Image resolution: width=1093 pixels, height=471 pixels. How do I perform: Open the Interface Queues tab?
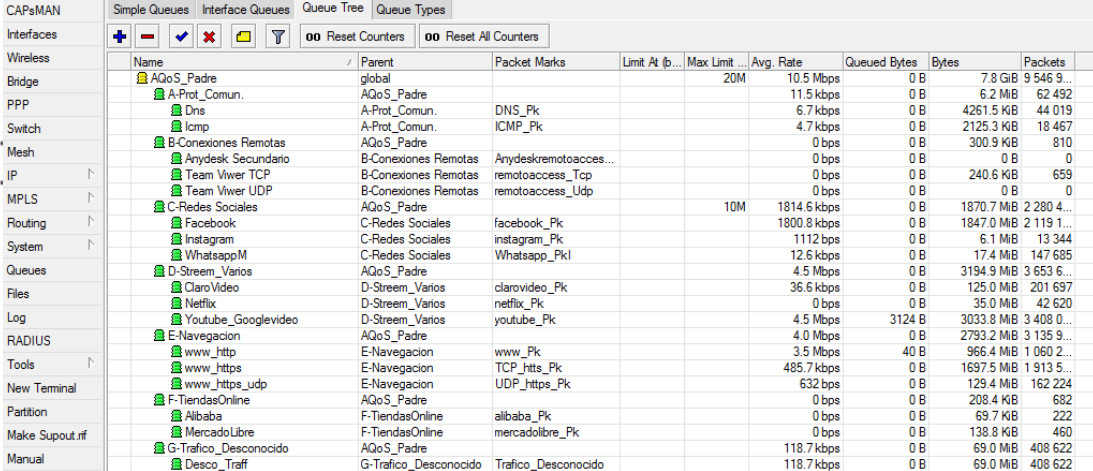(245, 10)
